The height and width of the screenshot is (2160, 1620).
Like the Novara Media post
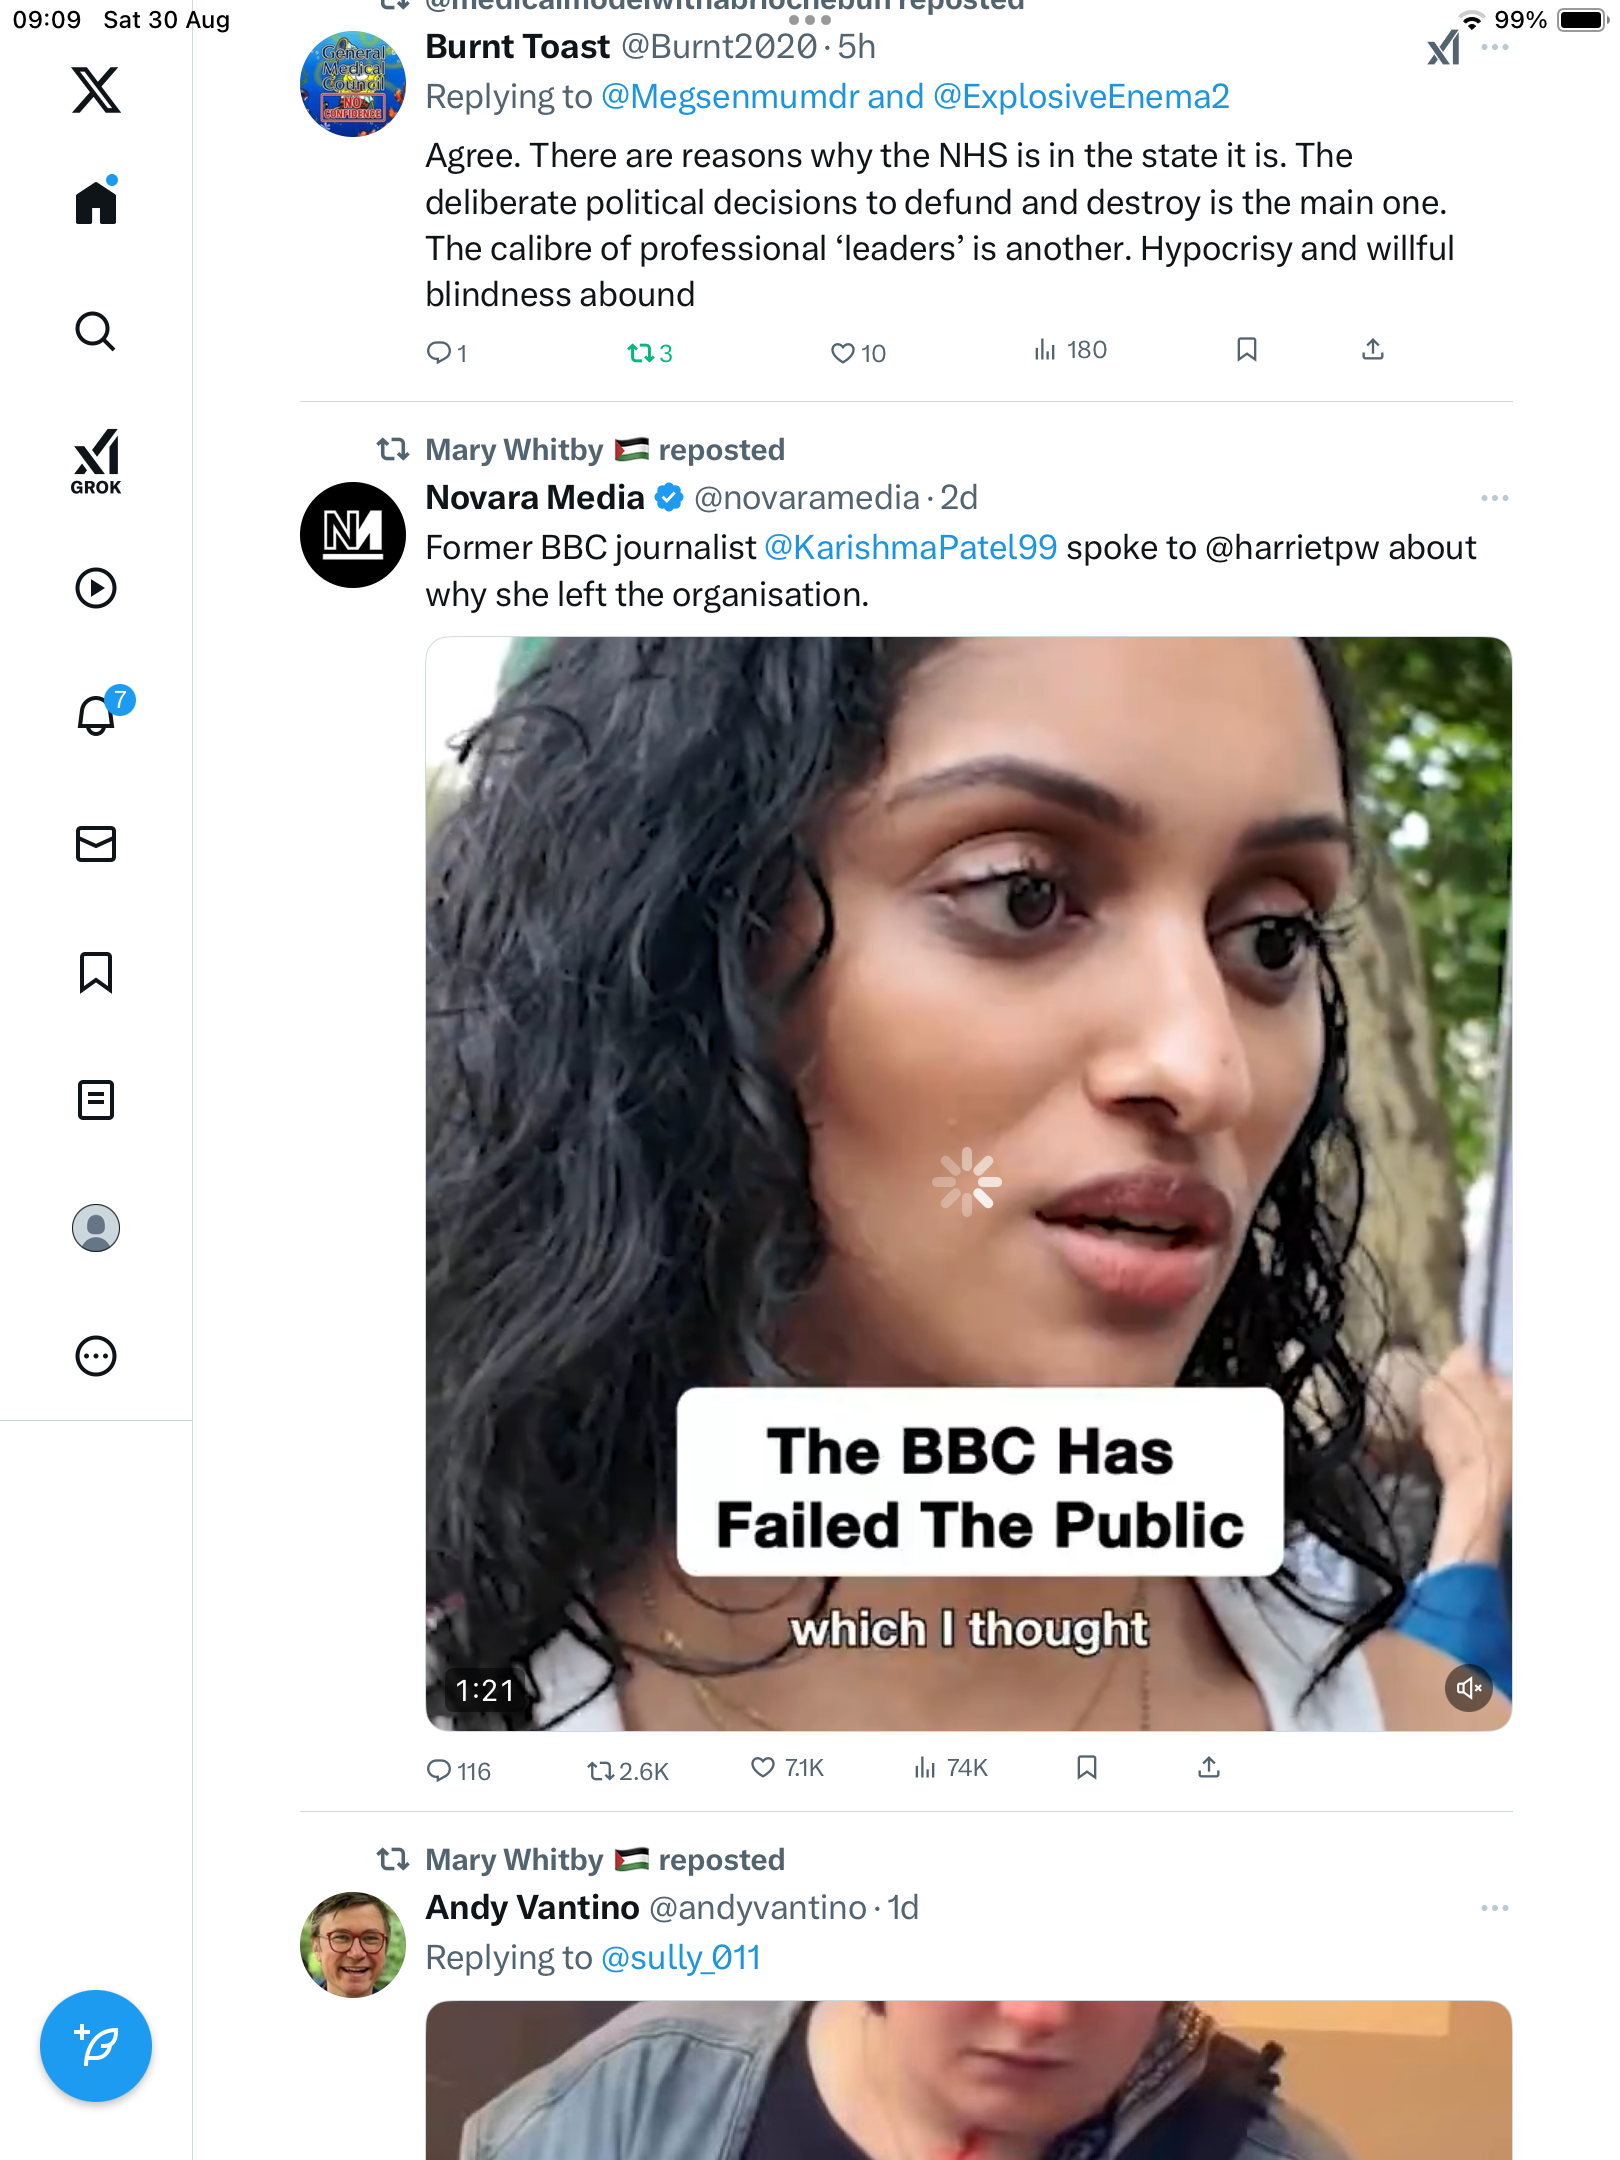(x=763, y=1768)
